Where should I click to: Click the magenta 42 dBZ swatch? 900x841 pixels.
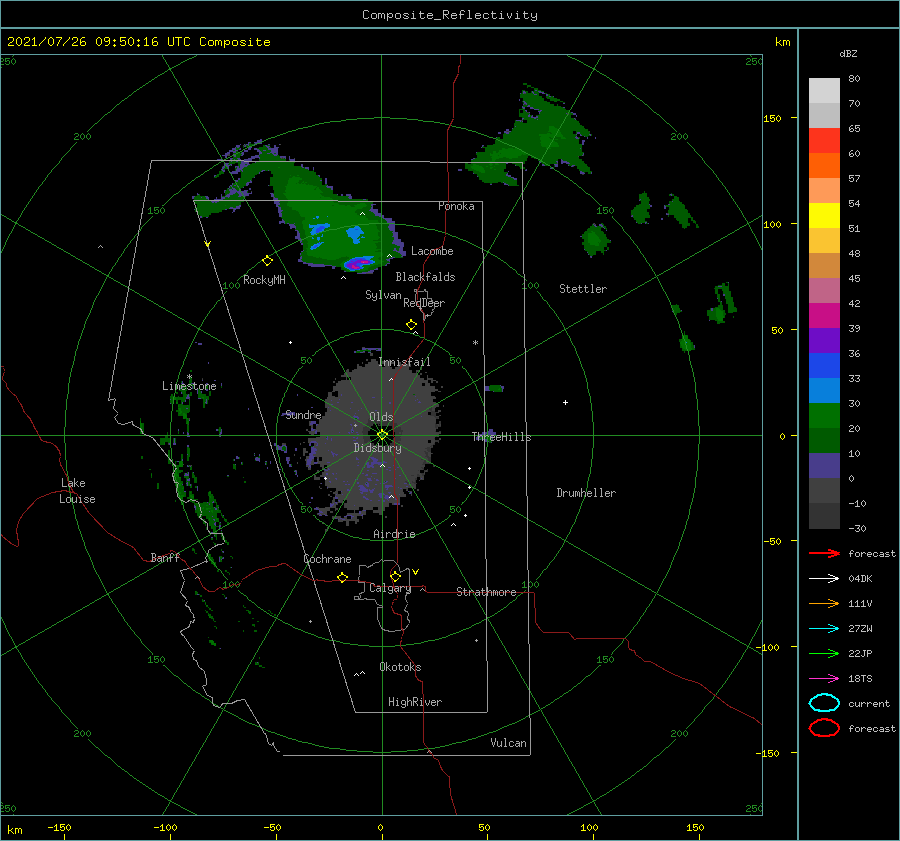pyautogui.click(x=824, y=315)
